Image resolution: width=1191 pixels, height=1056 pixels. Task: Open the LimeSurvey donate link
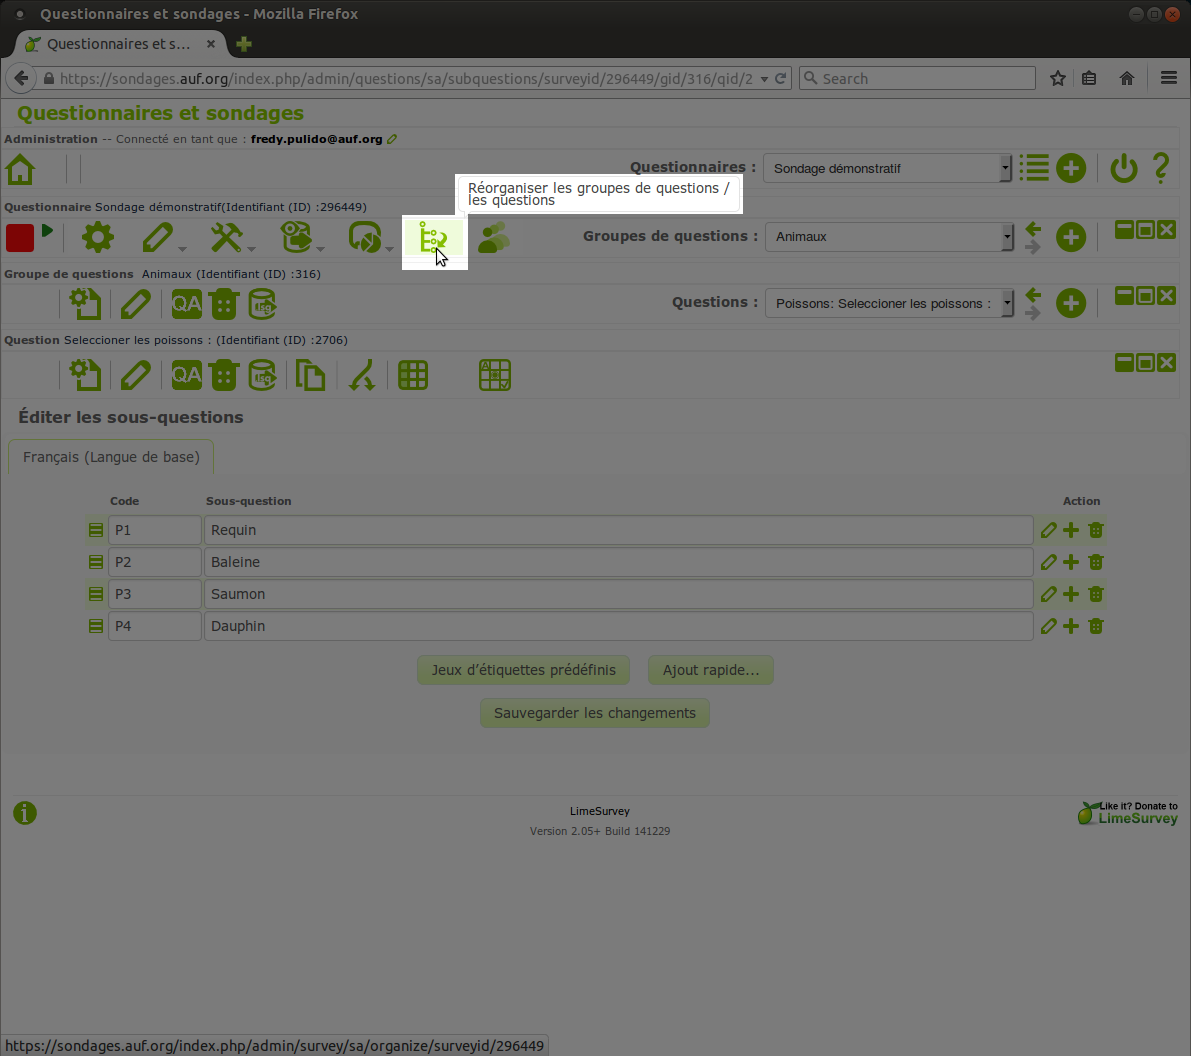(x=1128, y=813)
